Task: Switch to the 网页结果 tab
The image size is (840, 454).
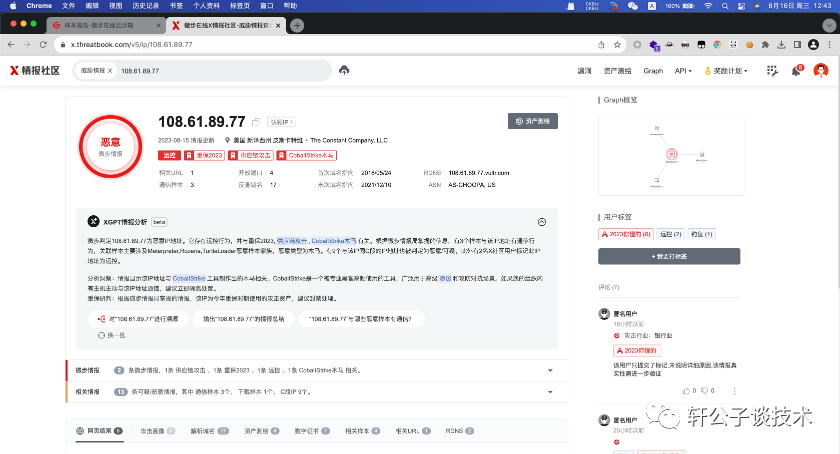Action: (100, 430)
